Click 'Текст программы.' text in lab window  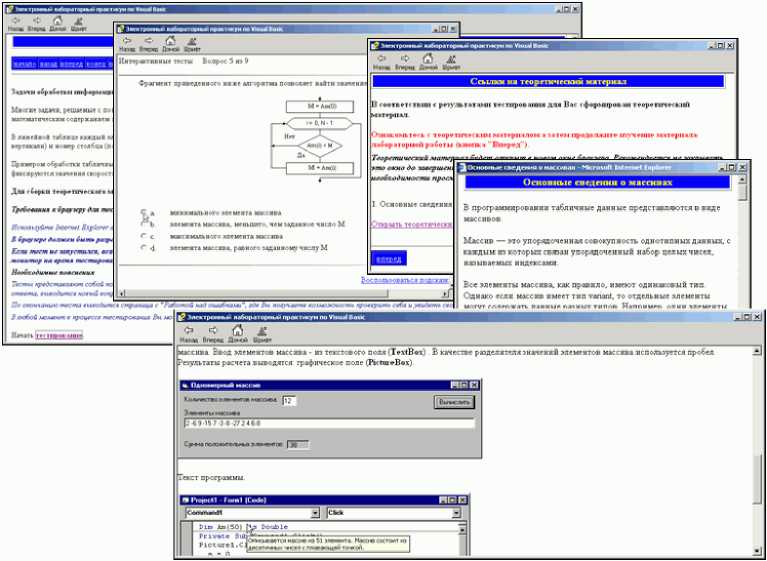point(211,477)
